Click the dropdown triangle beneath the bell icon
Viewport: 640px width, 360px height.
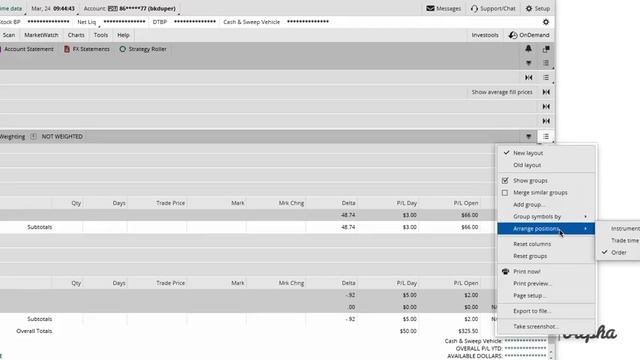click(529, 63)
